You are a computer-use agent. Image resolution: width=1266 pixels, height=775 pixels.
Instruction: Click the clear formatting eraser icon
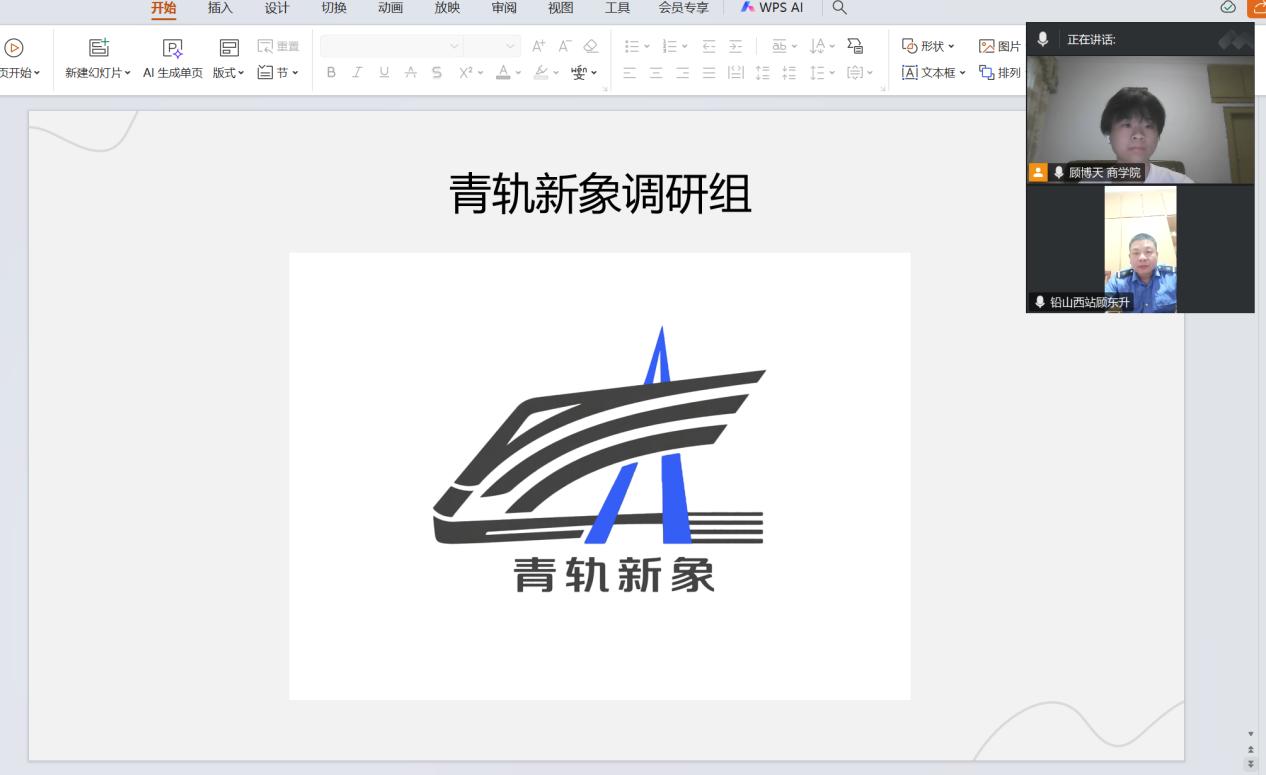click(x=590, y=46)
